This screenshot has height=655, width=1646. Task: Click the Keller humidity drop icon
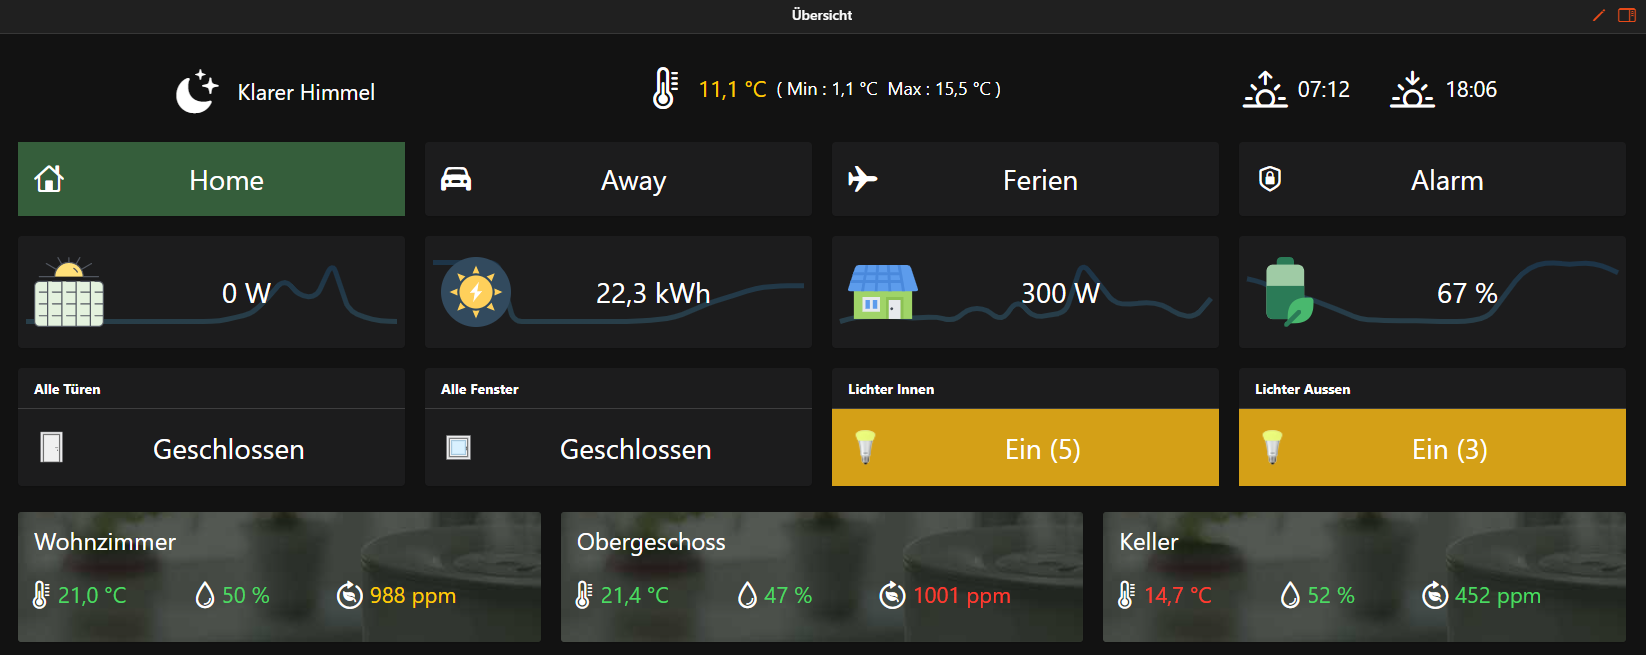(1290, 596)
